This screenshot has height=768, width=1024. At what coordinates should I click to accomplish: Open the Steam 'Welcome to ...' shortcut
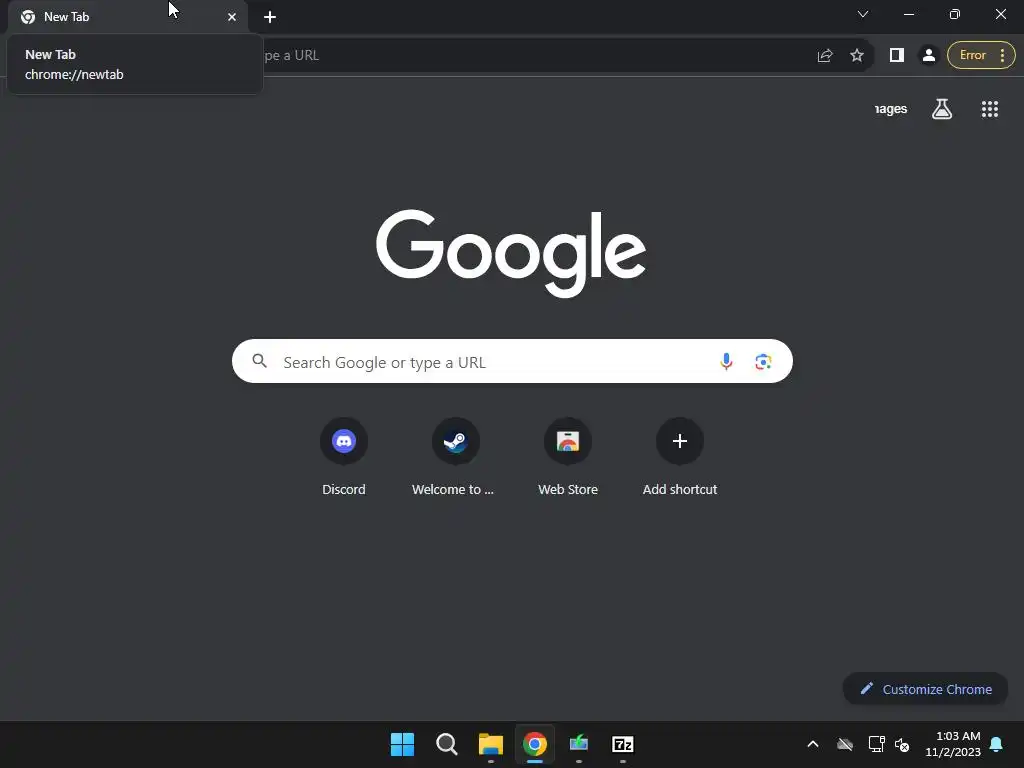click(456, 441)
